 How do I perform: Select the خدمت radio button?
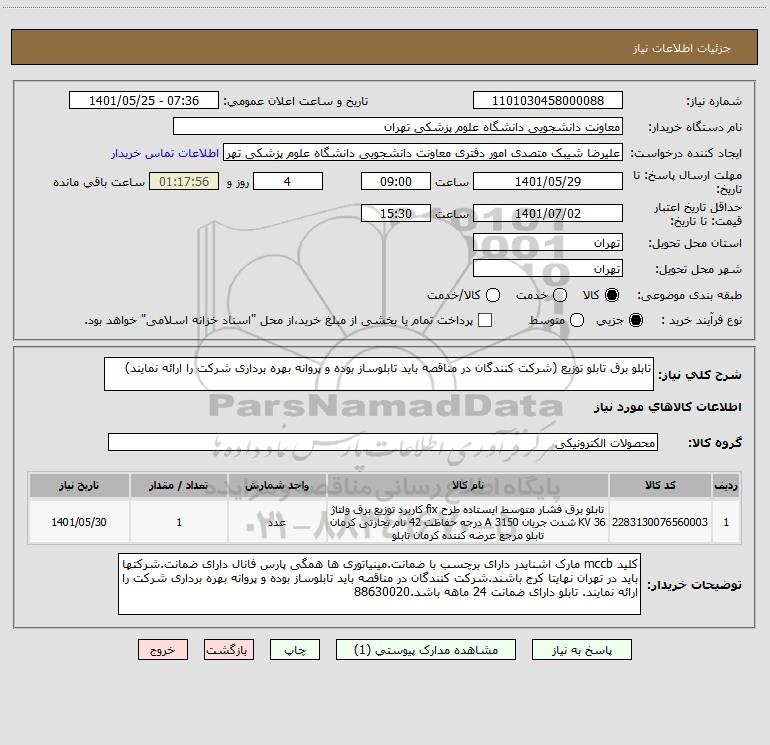coord(560,295)
